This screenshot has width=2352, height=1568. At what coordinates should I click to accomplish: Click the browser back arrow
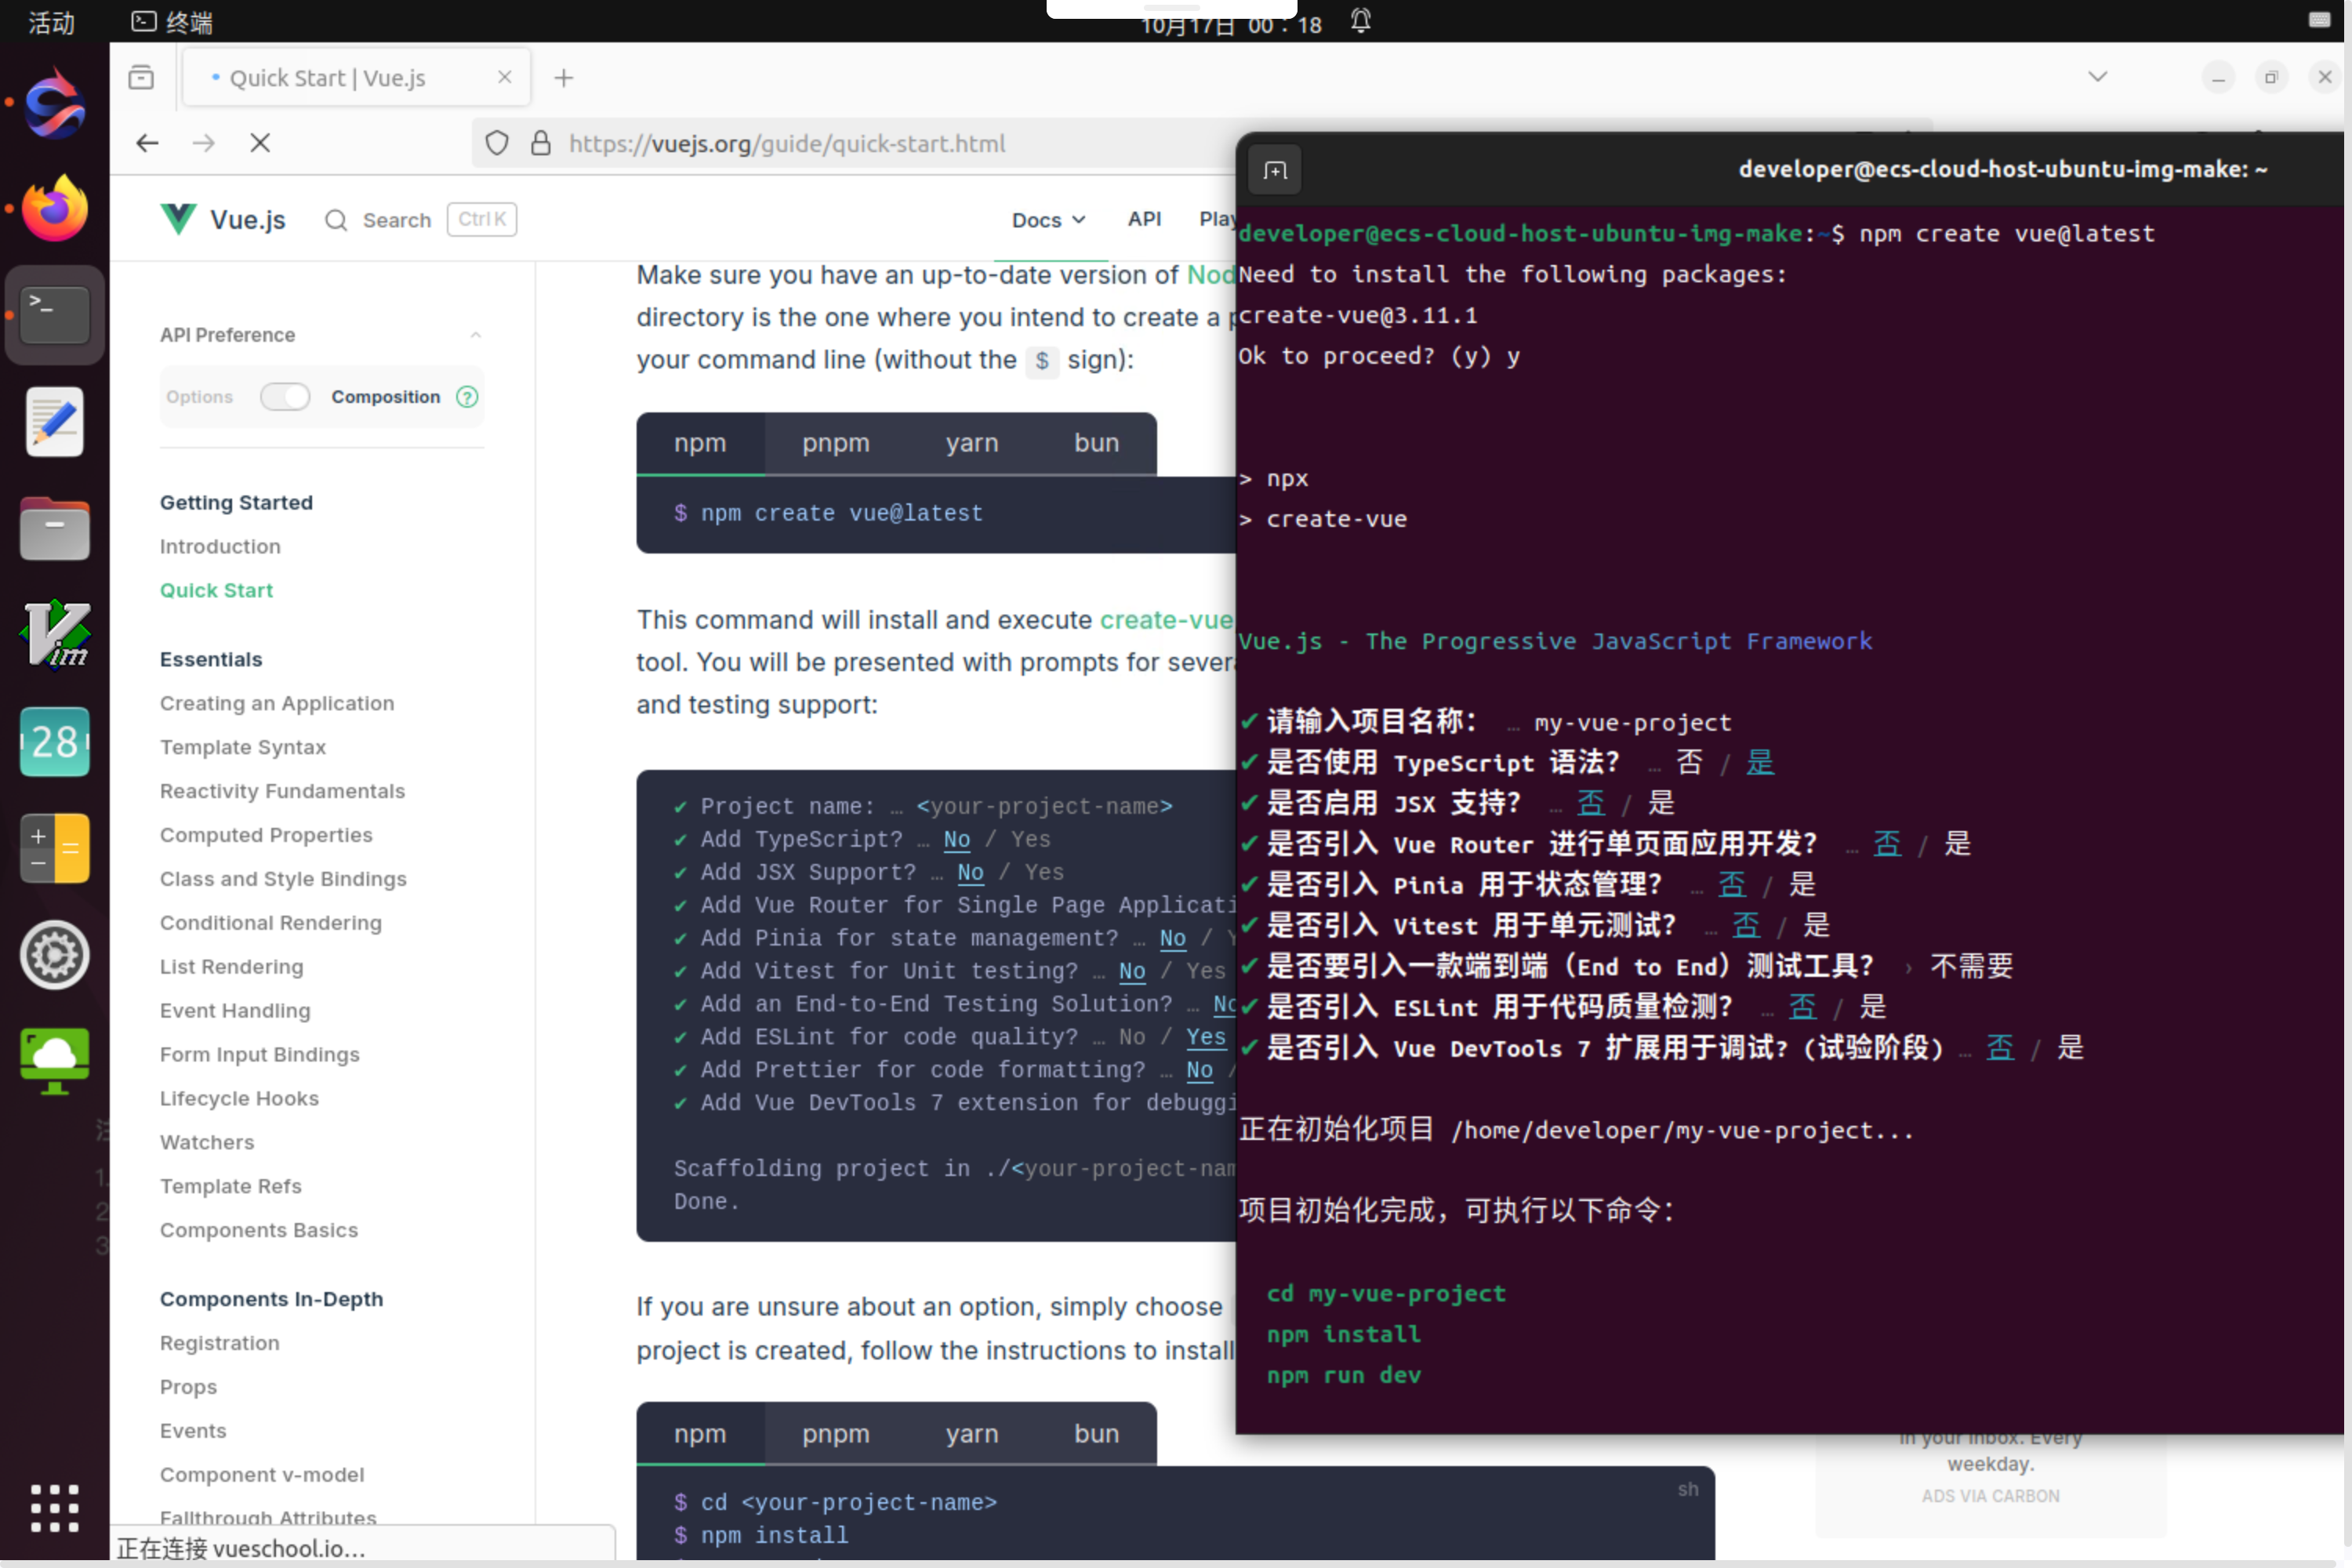click(x=147, y=143)
